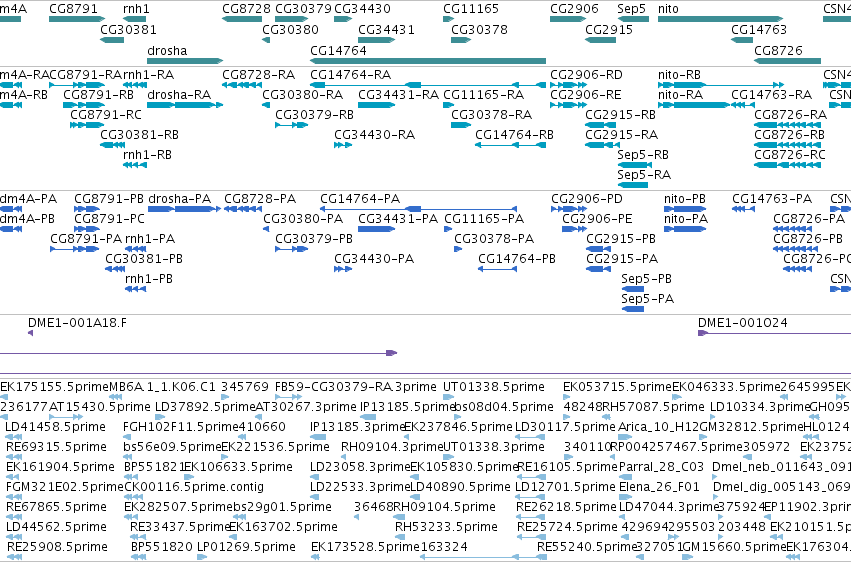
Task: Click the drosha gene label
Action: [167, 50]
